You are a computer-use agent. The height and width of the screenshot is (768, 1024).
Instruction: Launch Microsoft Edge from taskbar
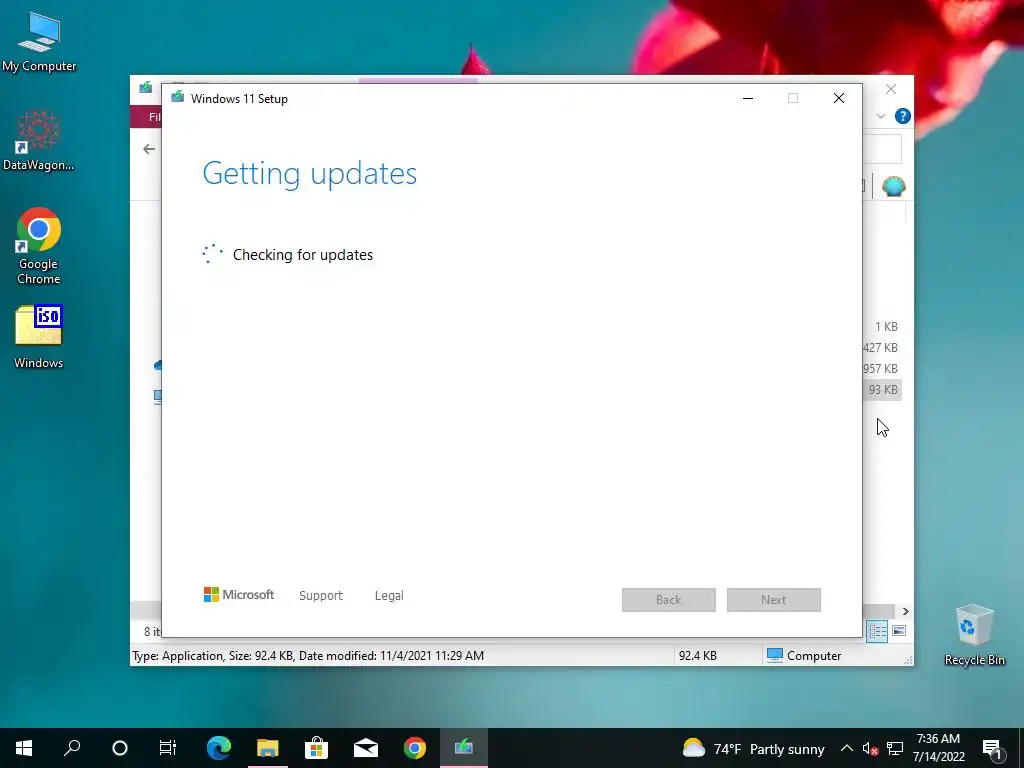(219, 748)
